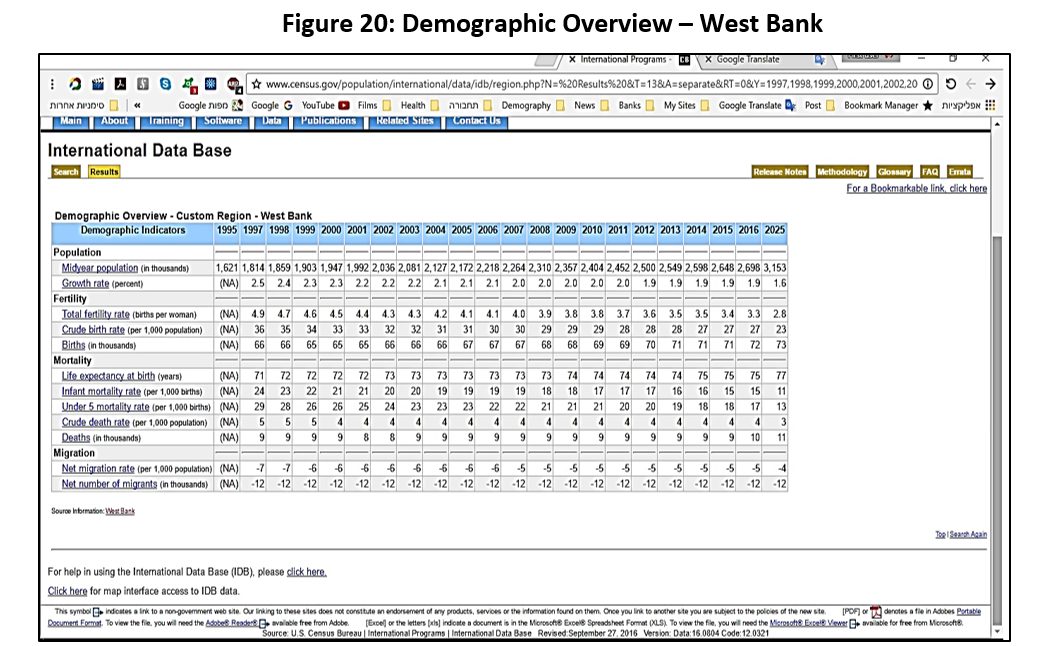The height and width of the screenshot is (646, 1054).
Task: Open the Google Translate bookmark
Action: (x=757, y=105)
